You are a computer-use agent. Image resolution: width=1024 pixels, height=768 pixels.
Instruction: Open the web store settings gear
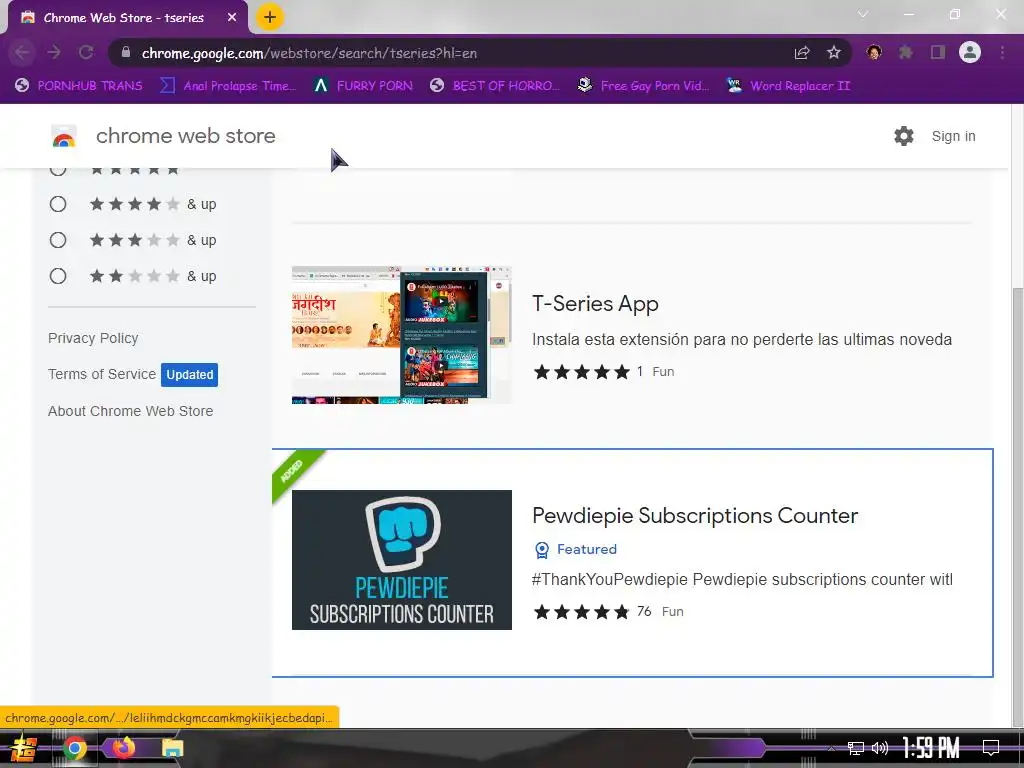pos(904,136)
